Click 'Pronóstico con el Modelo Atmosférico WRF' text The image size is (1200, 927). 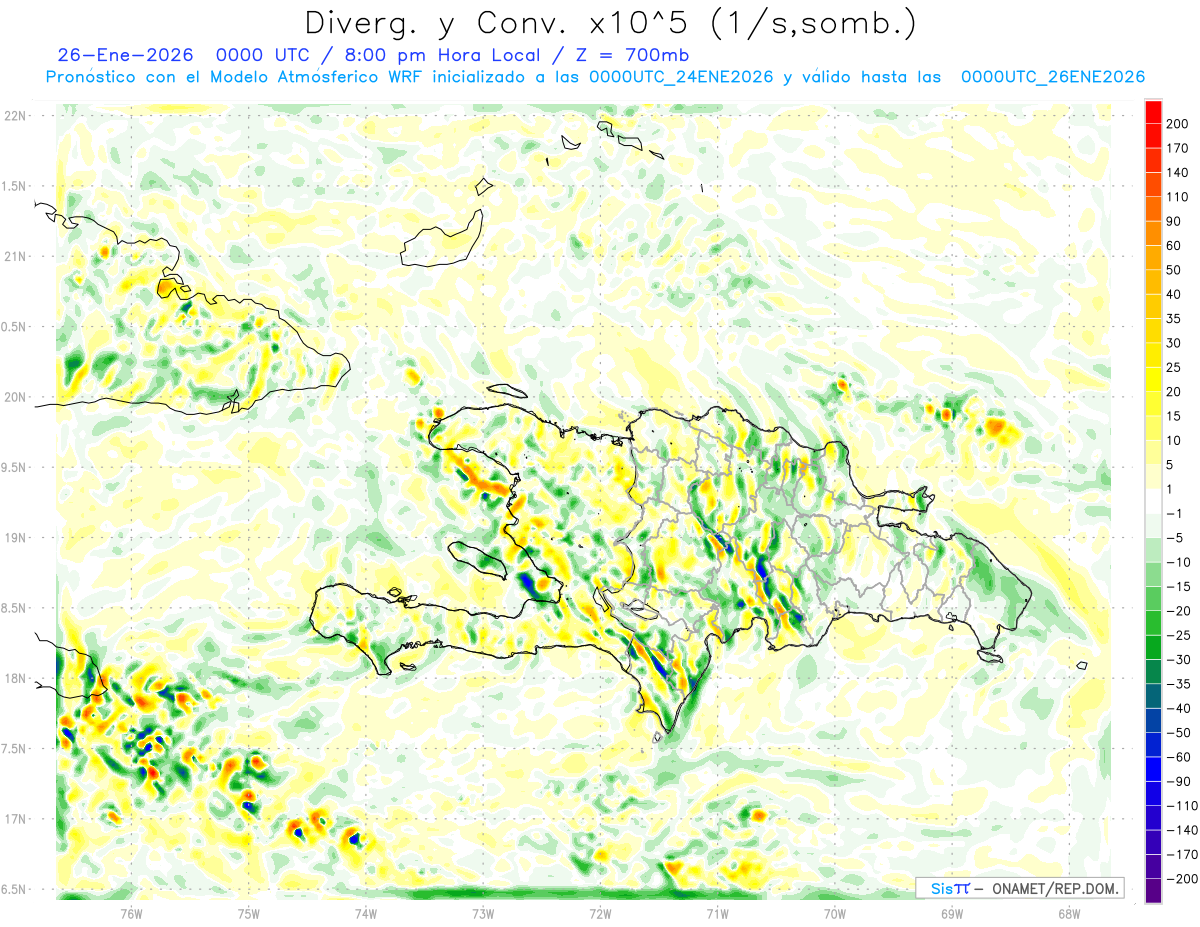click(236, 77)
